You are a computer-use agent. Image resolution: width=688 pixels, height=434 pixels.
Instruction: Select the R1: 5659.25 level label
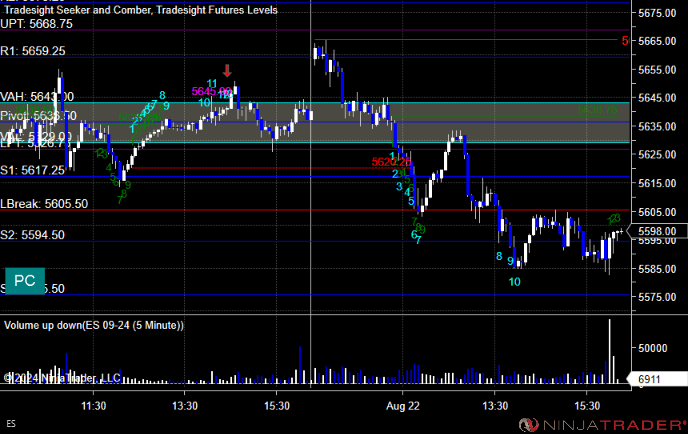pyautogui.click(x=33, y=51)
